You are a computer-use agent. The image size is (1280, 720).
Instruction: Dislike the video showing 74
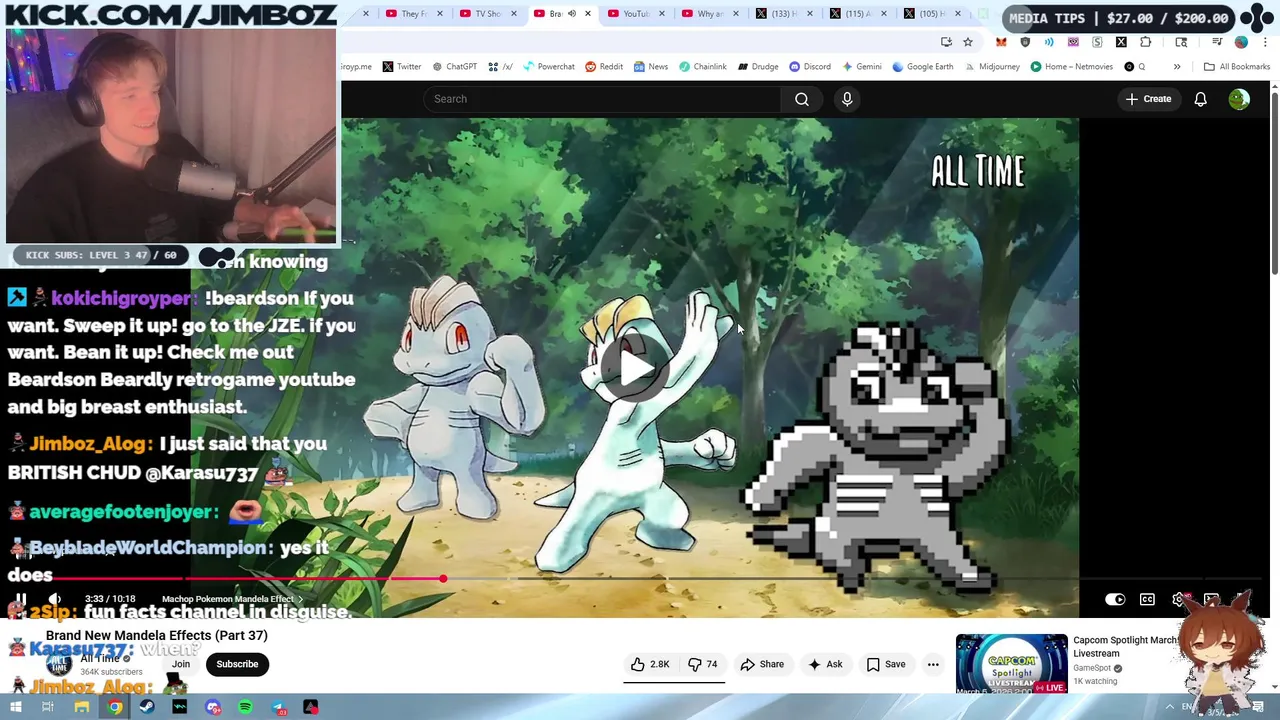[703, 664]
